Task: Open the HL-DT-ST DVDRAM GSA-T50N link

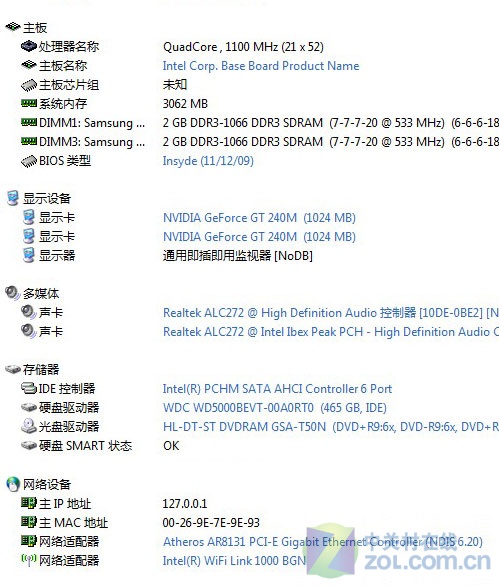Action: [x=331, y=427]
